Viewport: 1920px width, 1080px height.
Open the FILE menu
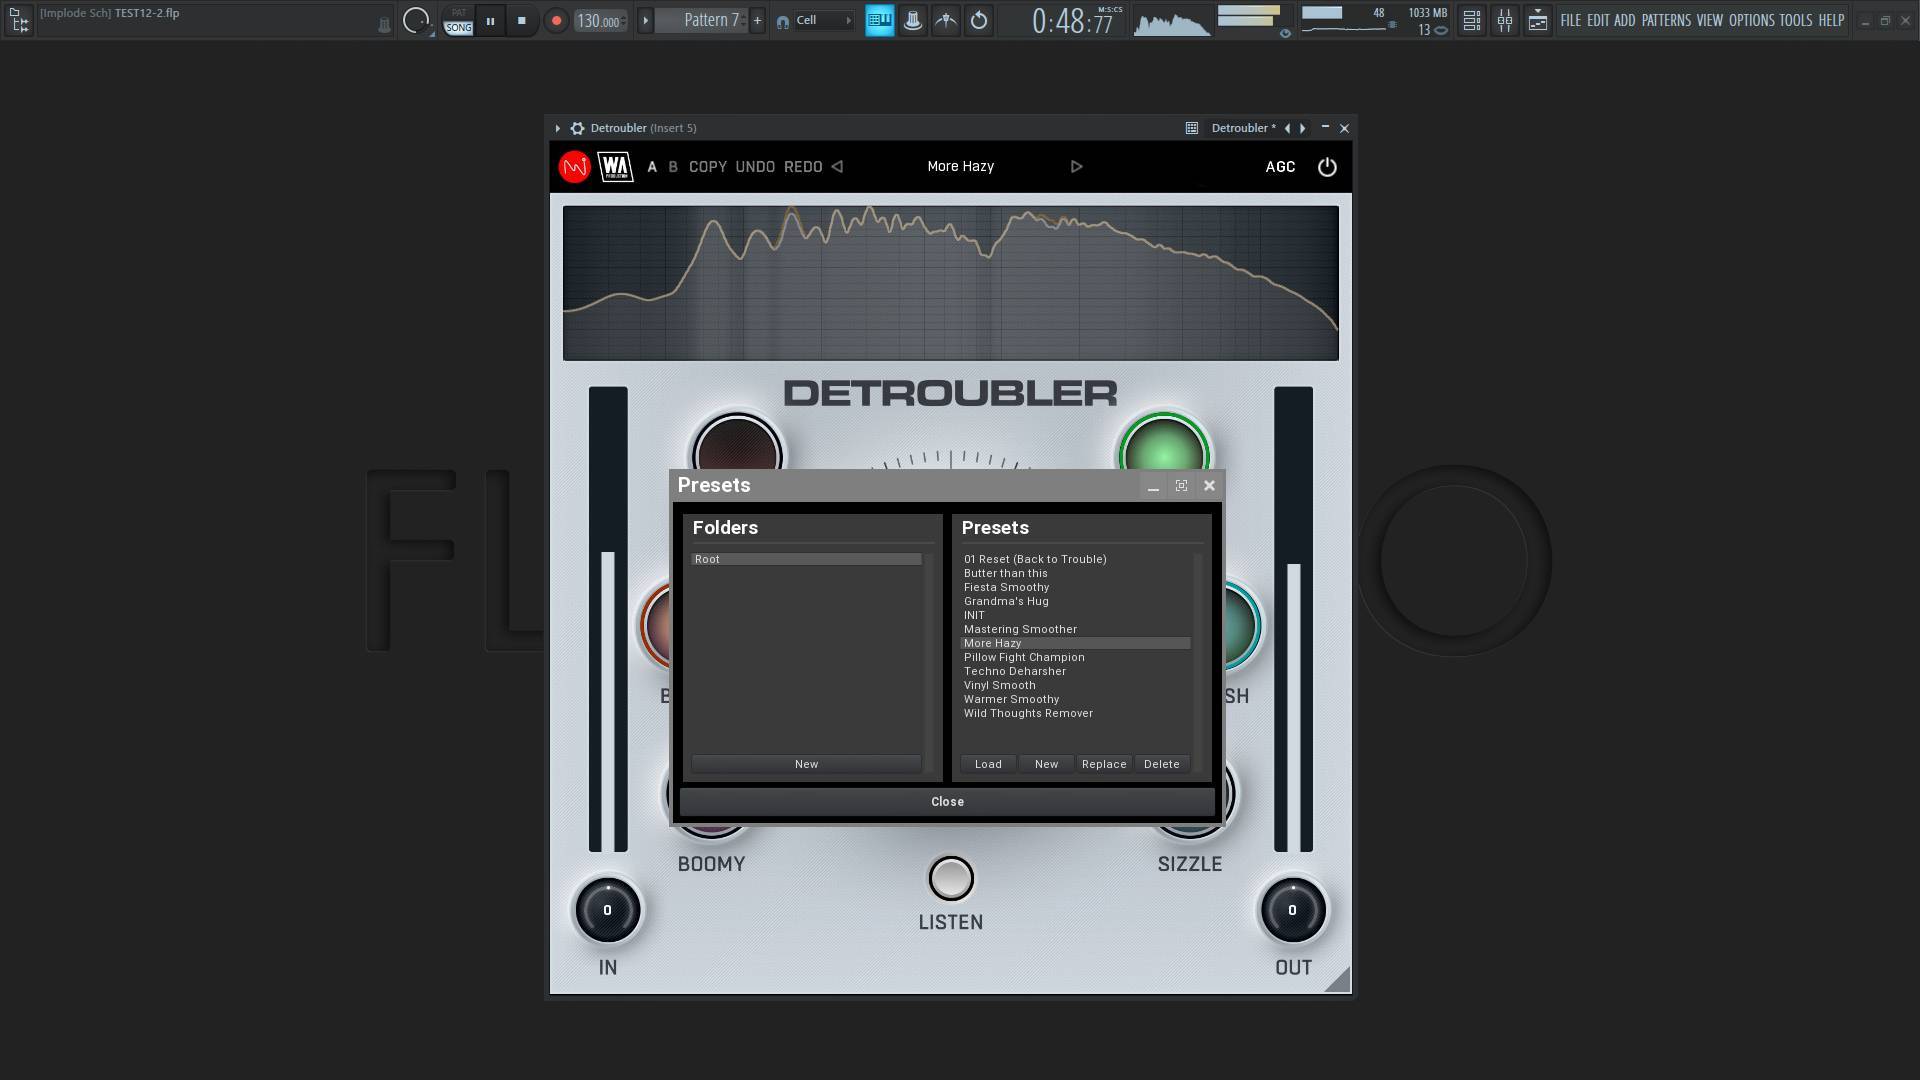tap(1570, 20)
